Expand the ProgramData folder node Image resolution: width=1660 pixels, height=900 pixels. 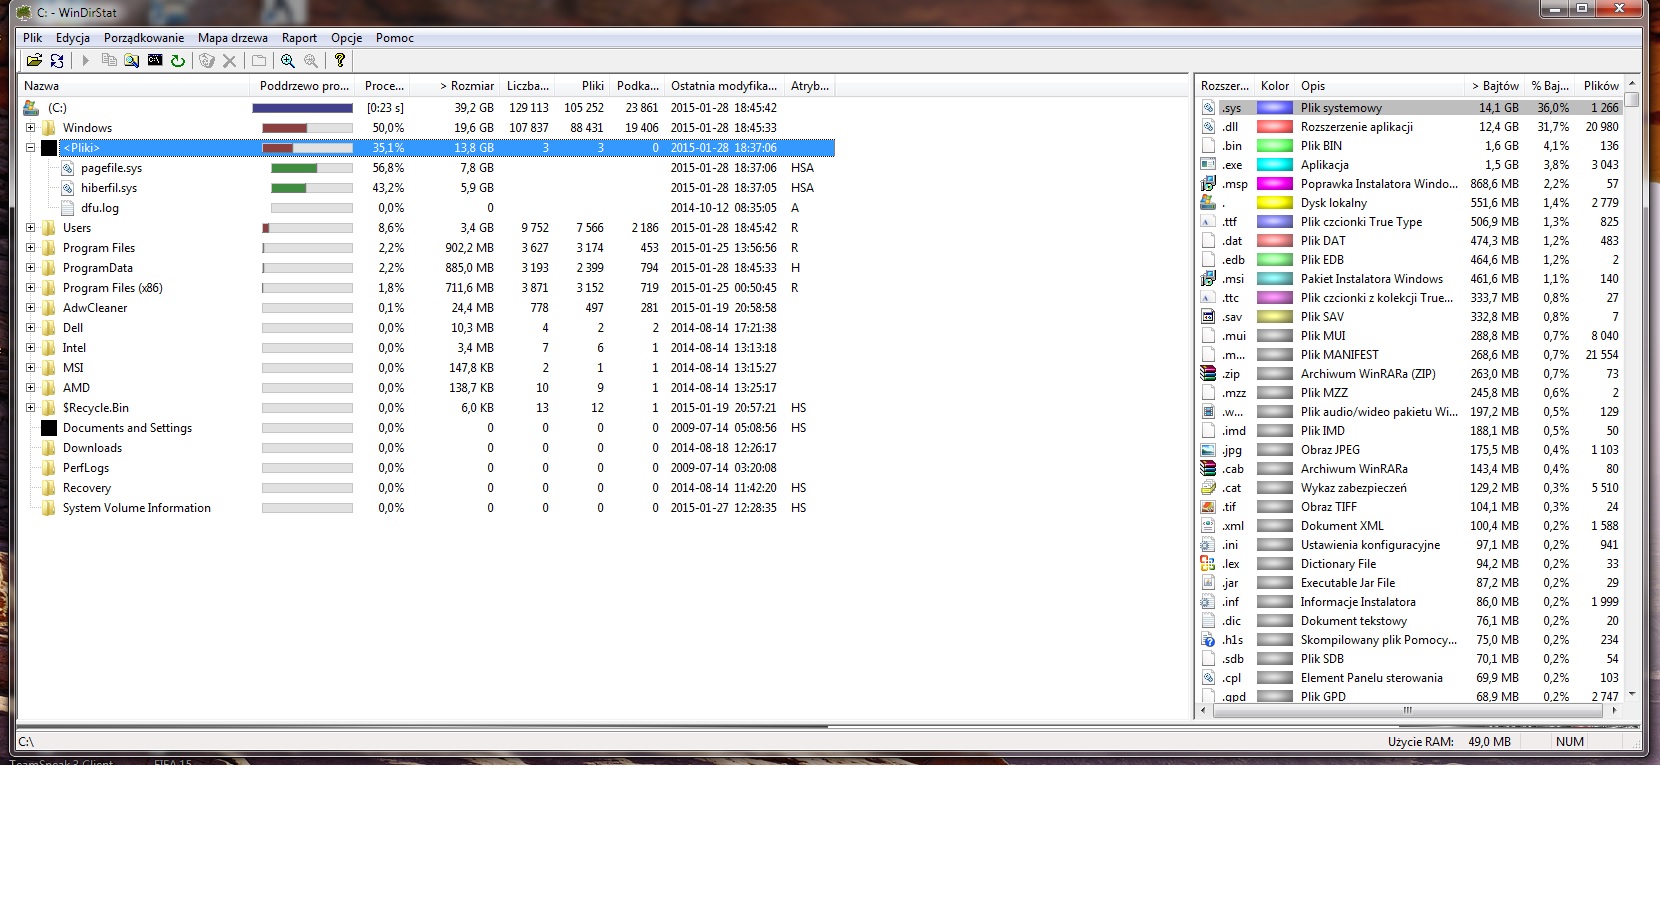pos(30,268)
